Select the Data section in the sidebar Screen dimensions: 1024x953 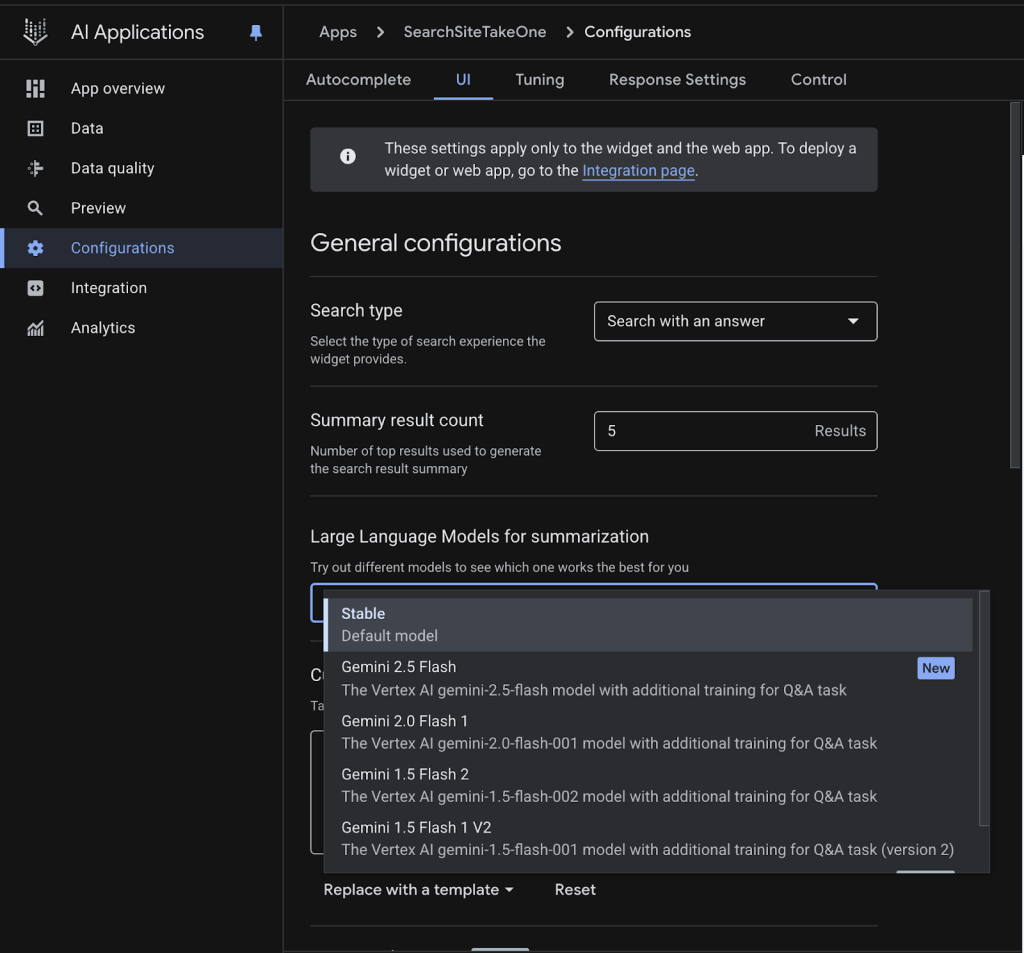tap(87, 128)
